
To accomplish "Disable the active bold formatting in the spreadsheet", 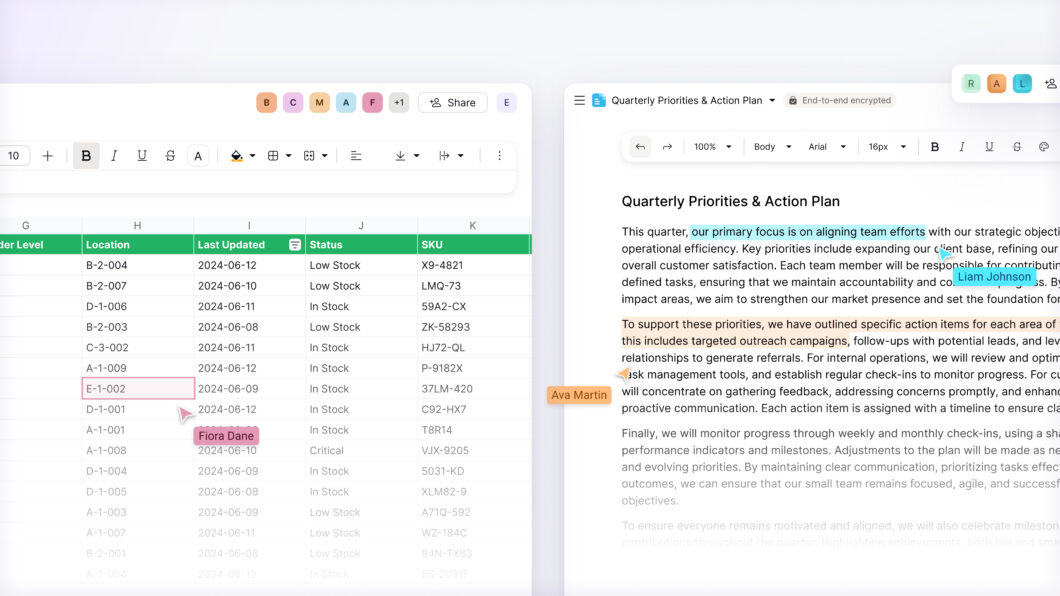I will [86, 156].
